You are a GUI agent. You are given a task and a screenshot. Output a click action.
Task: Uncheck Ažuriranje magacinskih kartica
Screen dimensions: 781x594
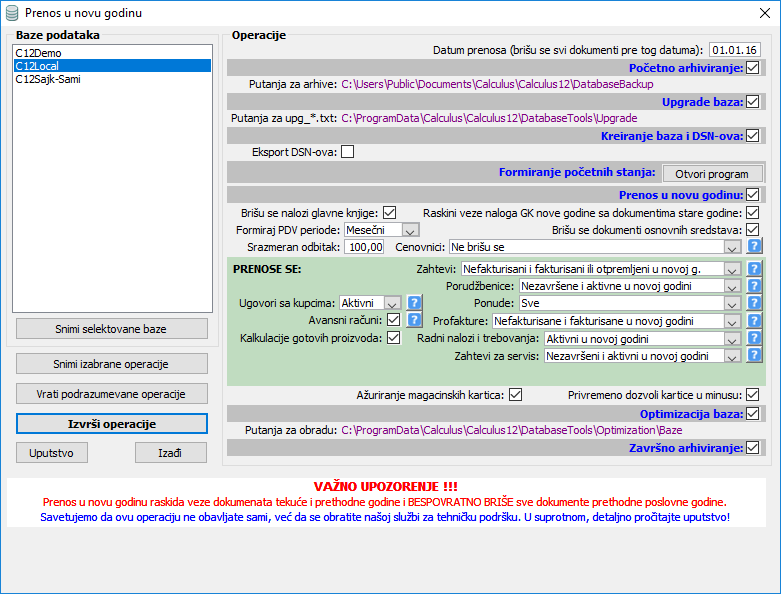tap(515, 395)
